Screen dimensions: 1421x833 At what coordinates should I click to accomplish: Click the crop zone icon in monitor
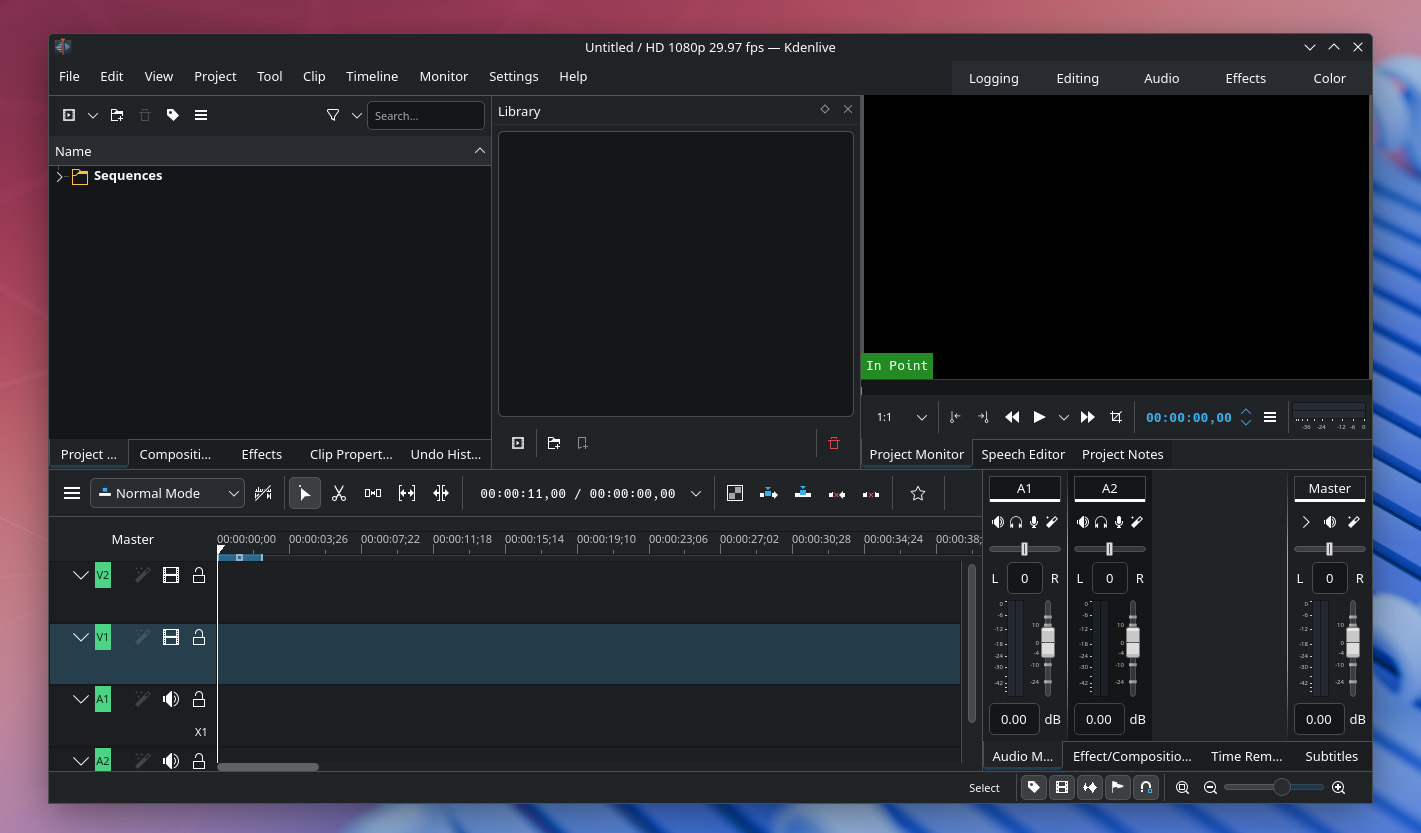[1116, 417]
